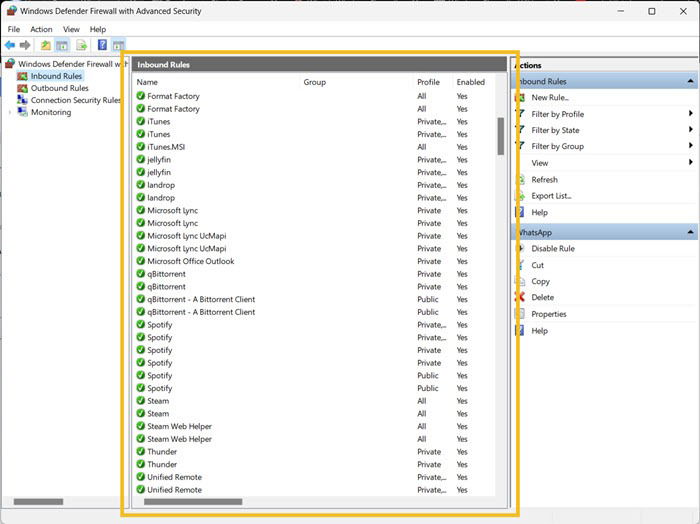The width and height of the screenshot is (700, 524).
Task: Click the Connection Security Rules tree icon
Action: coord(22,100)
